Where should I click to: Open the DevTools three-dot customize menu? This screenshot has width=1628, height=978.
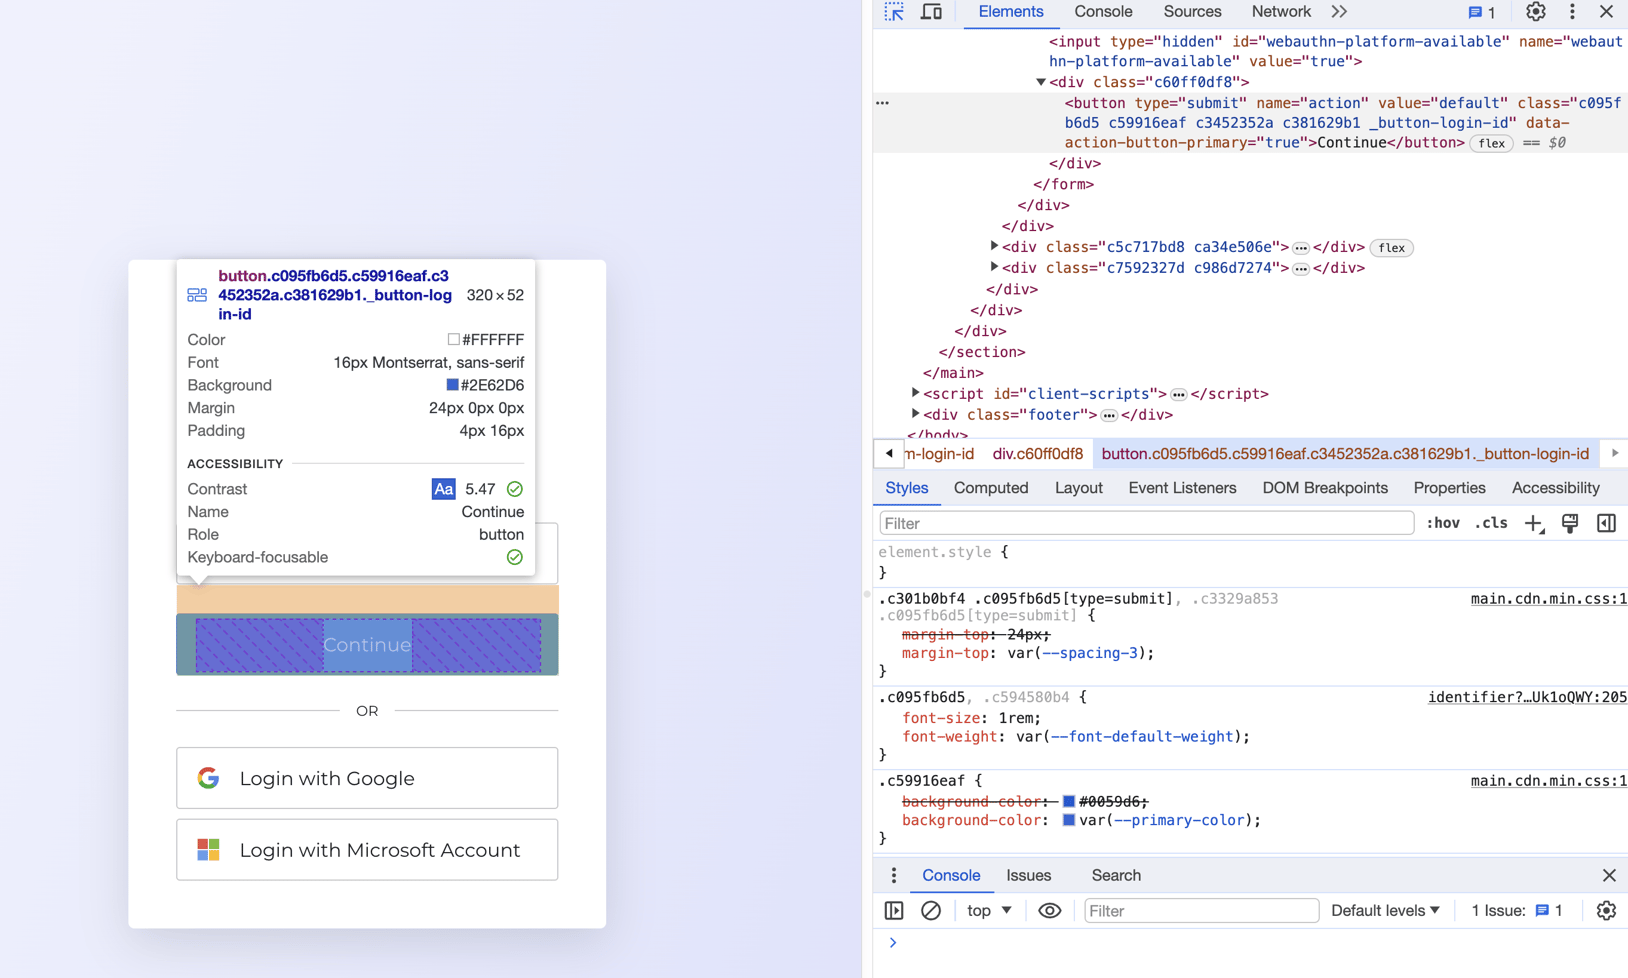[x=1572, y=12]
